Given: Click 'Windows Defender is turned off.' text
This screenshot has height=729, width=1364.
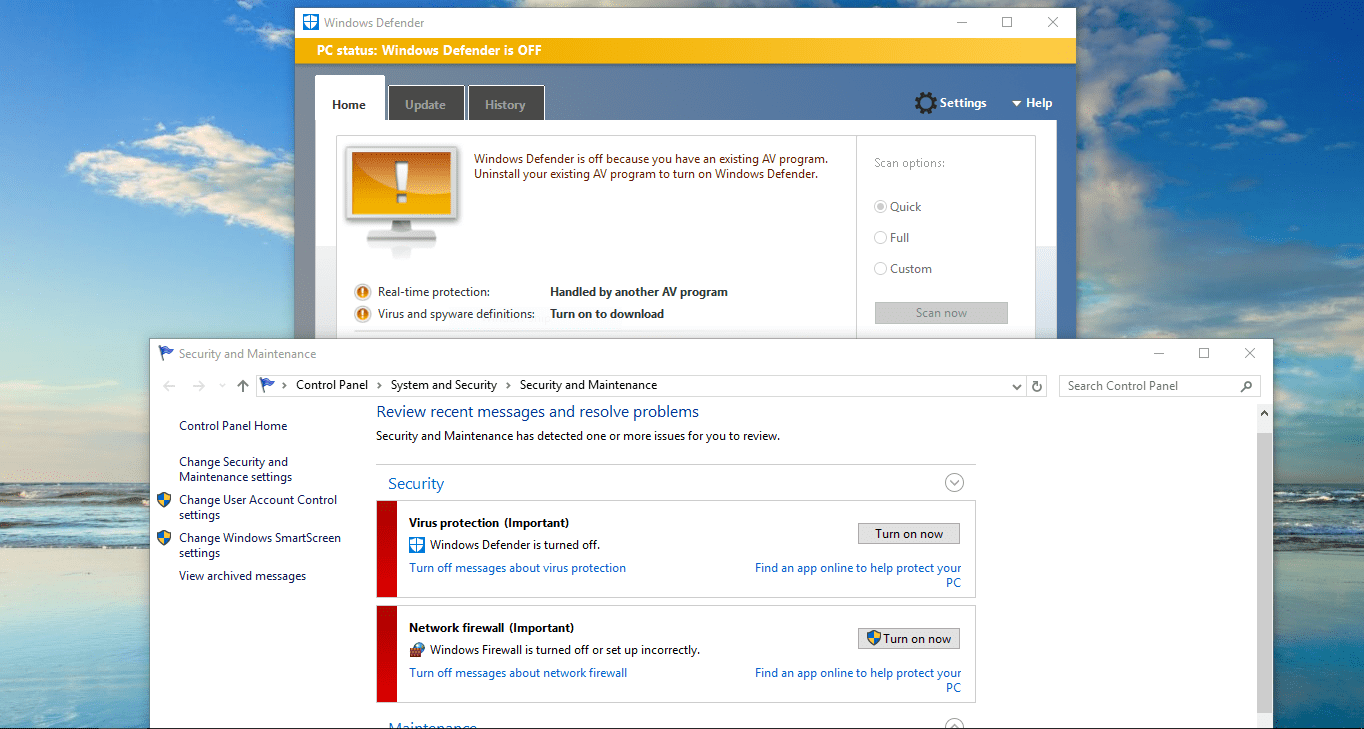Looking at the screenshot, I should [x=515, y=545].
